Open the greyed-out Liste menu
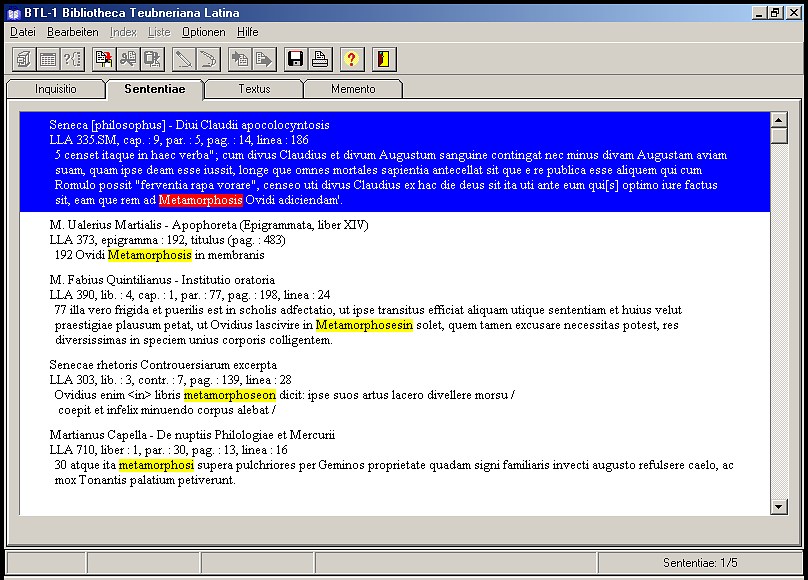Image resolution: width=808 pixels, height=580 pixels. click(159, 32)
